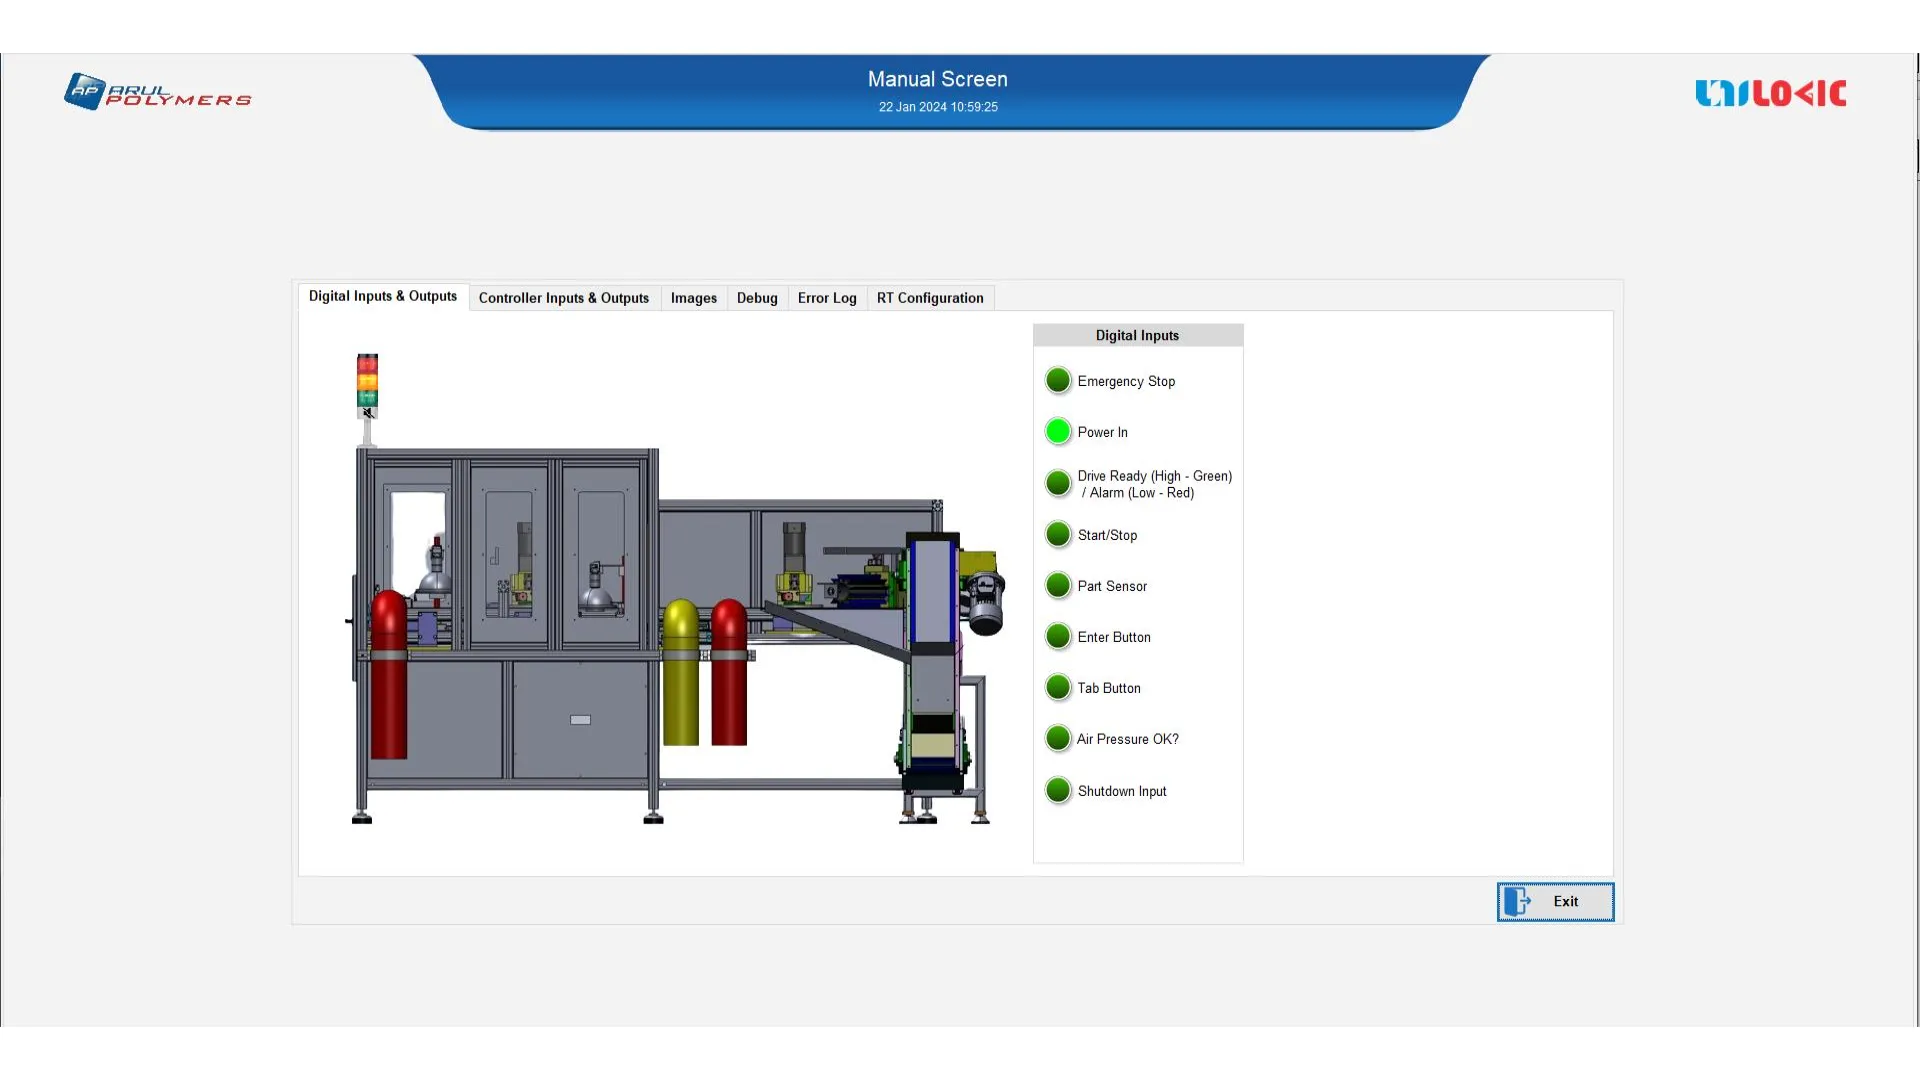The image size is (1920, 1080).
Task: Open the Debug tab
Action: coord(757,298)
